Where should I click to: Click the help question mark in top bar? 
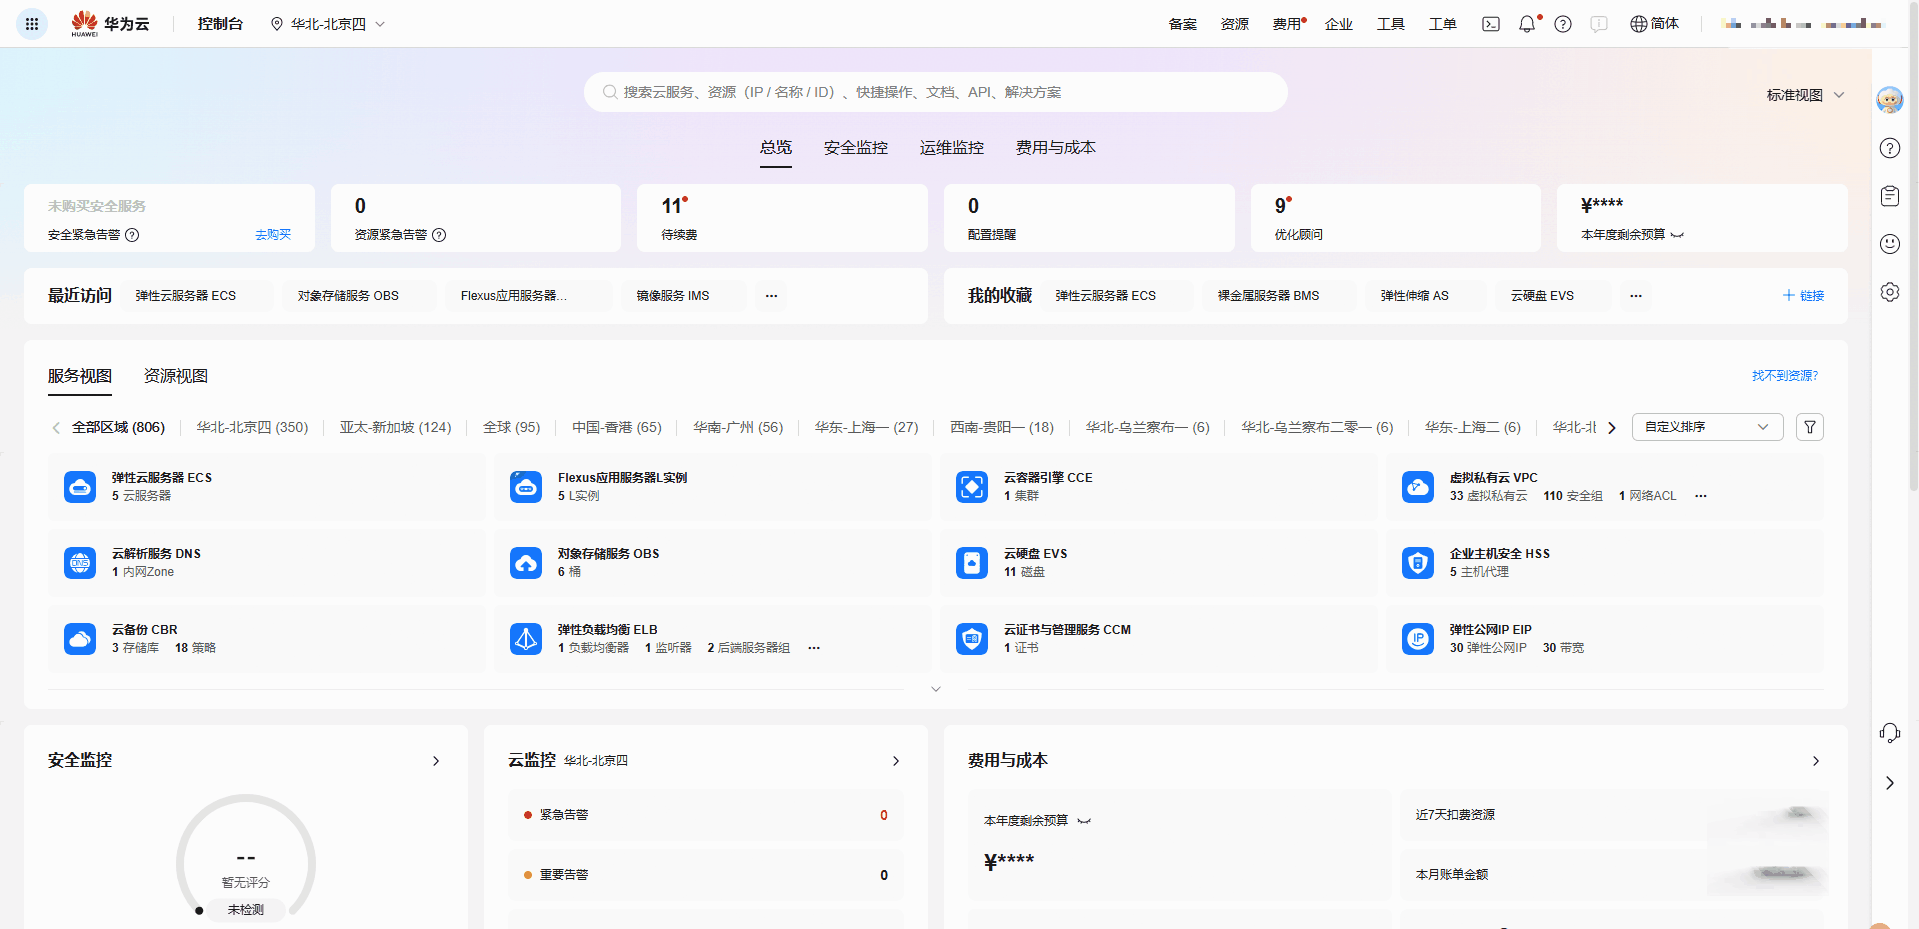[x=1563, y=24]
